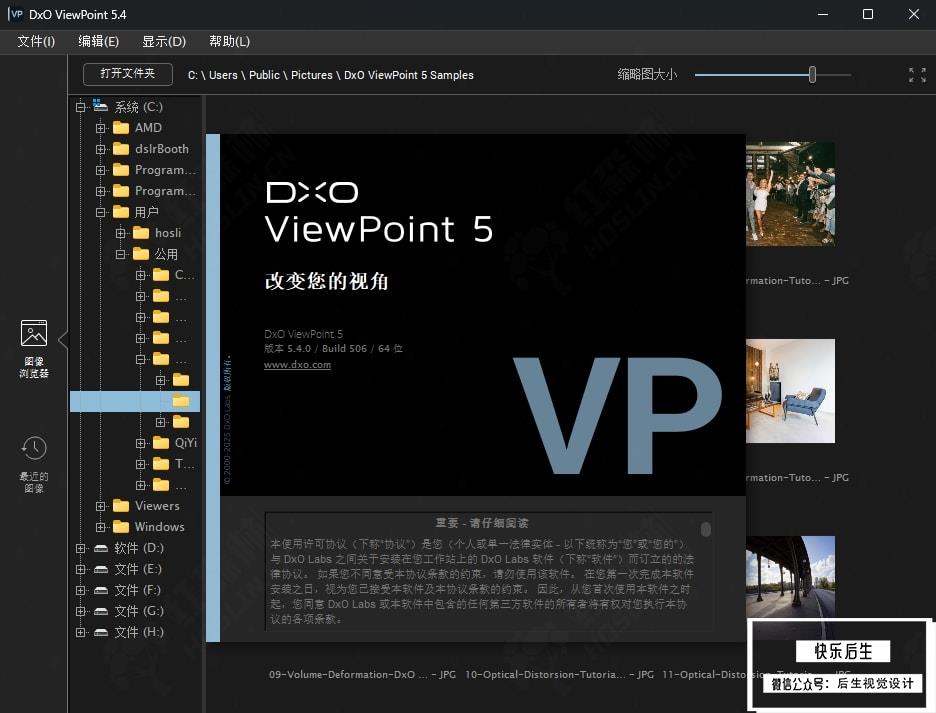936x713 pixels.
Task: Click the VP app icon in title bar
Action: pyautogui.click(x=15, y=14)
